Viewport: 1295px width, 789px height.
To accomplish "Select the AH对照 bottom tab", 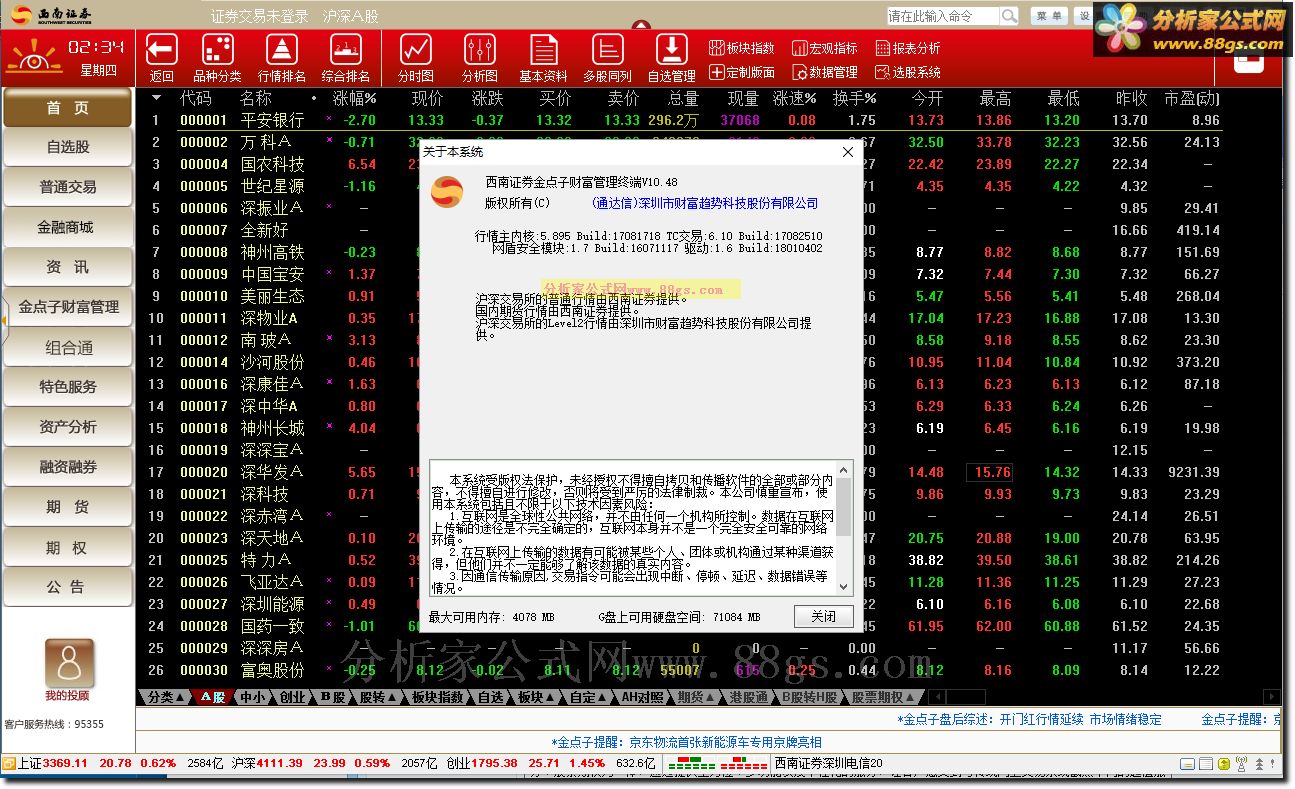I will (642, 697).
